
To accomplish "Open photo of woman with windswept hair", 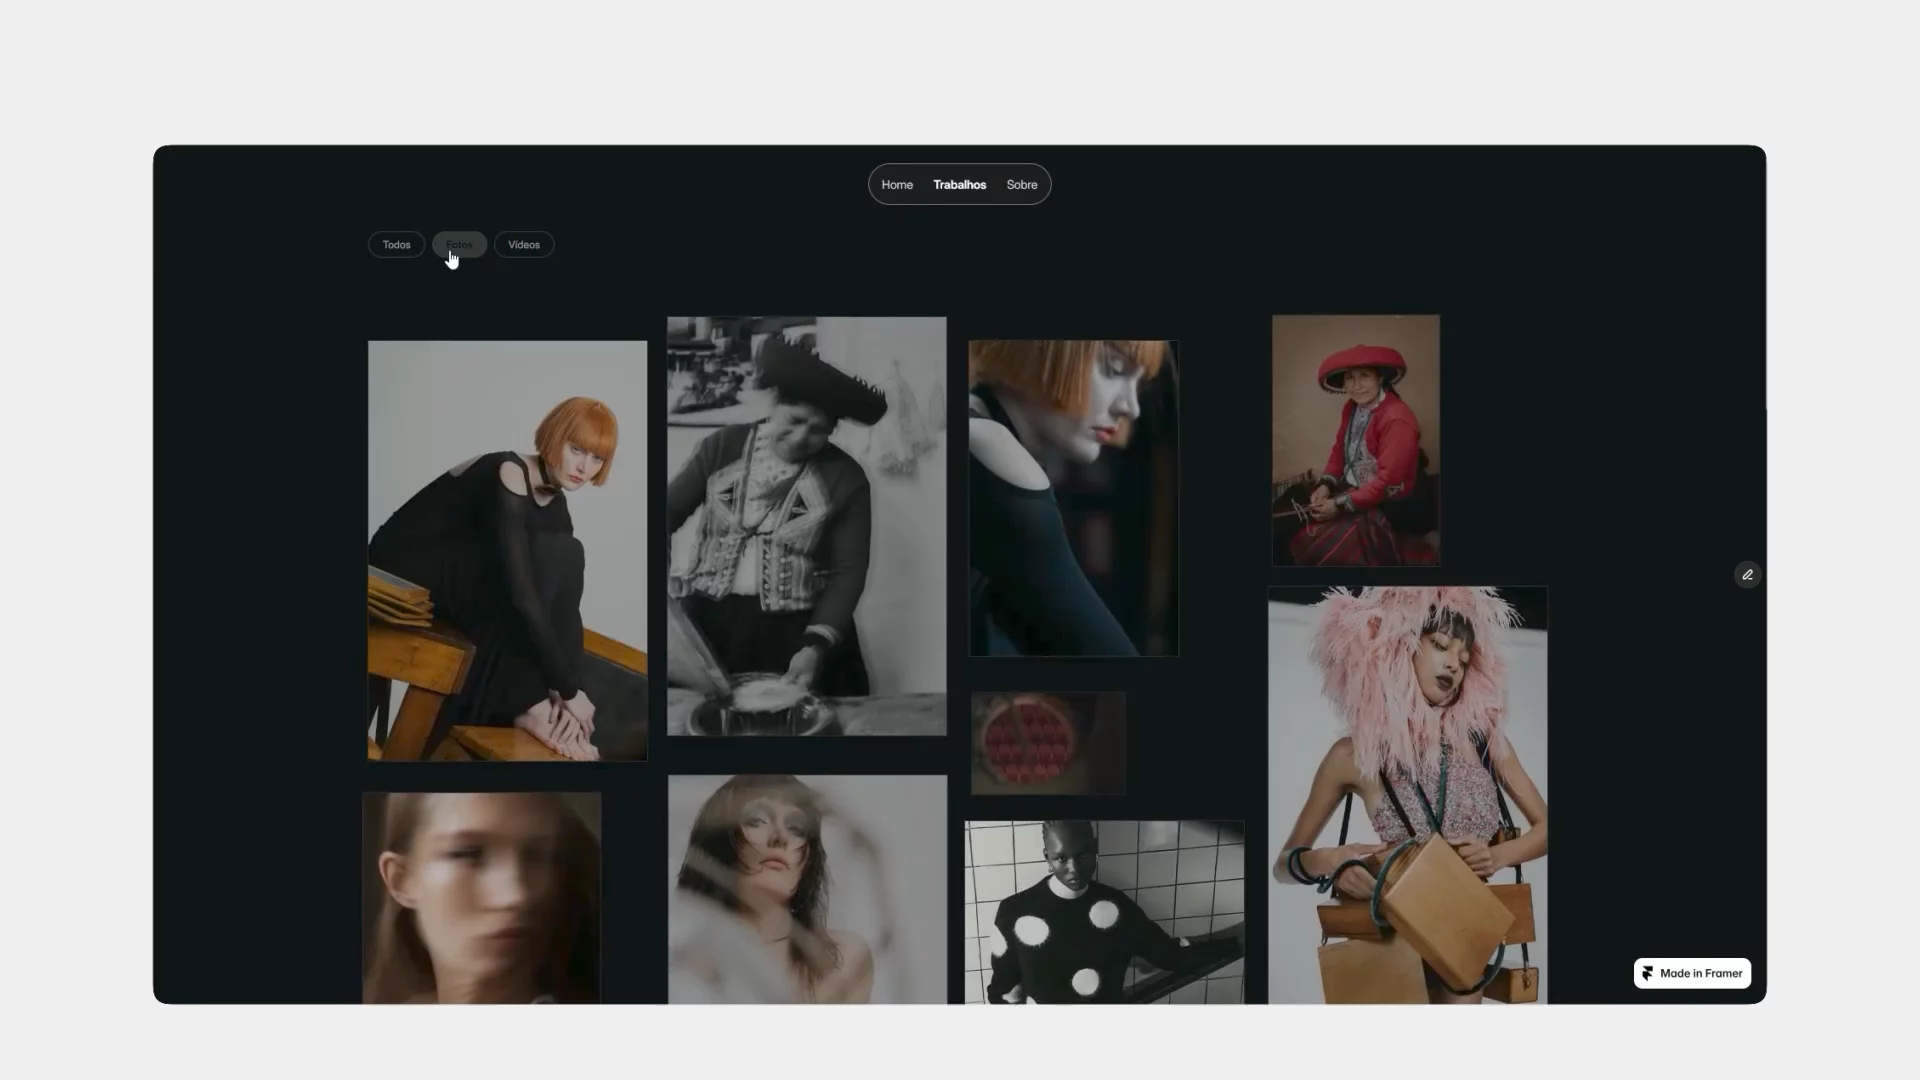I will [x=807, y=889].
